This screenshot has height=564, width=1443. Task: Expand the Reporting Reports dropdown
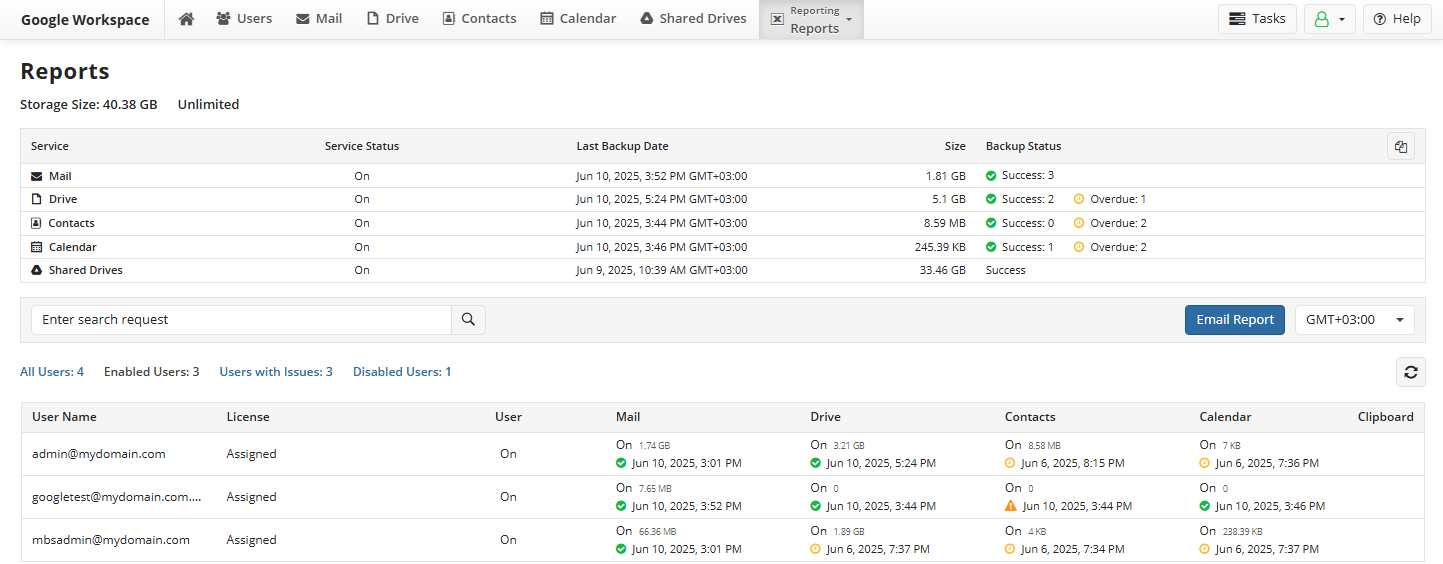811,20
